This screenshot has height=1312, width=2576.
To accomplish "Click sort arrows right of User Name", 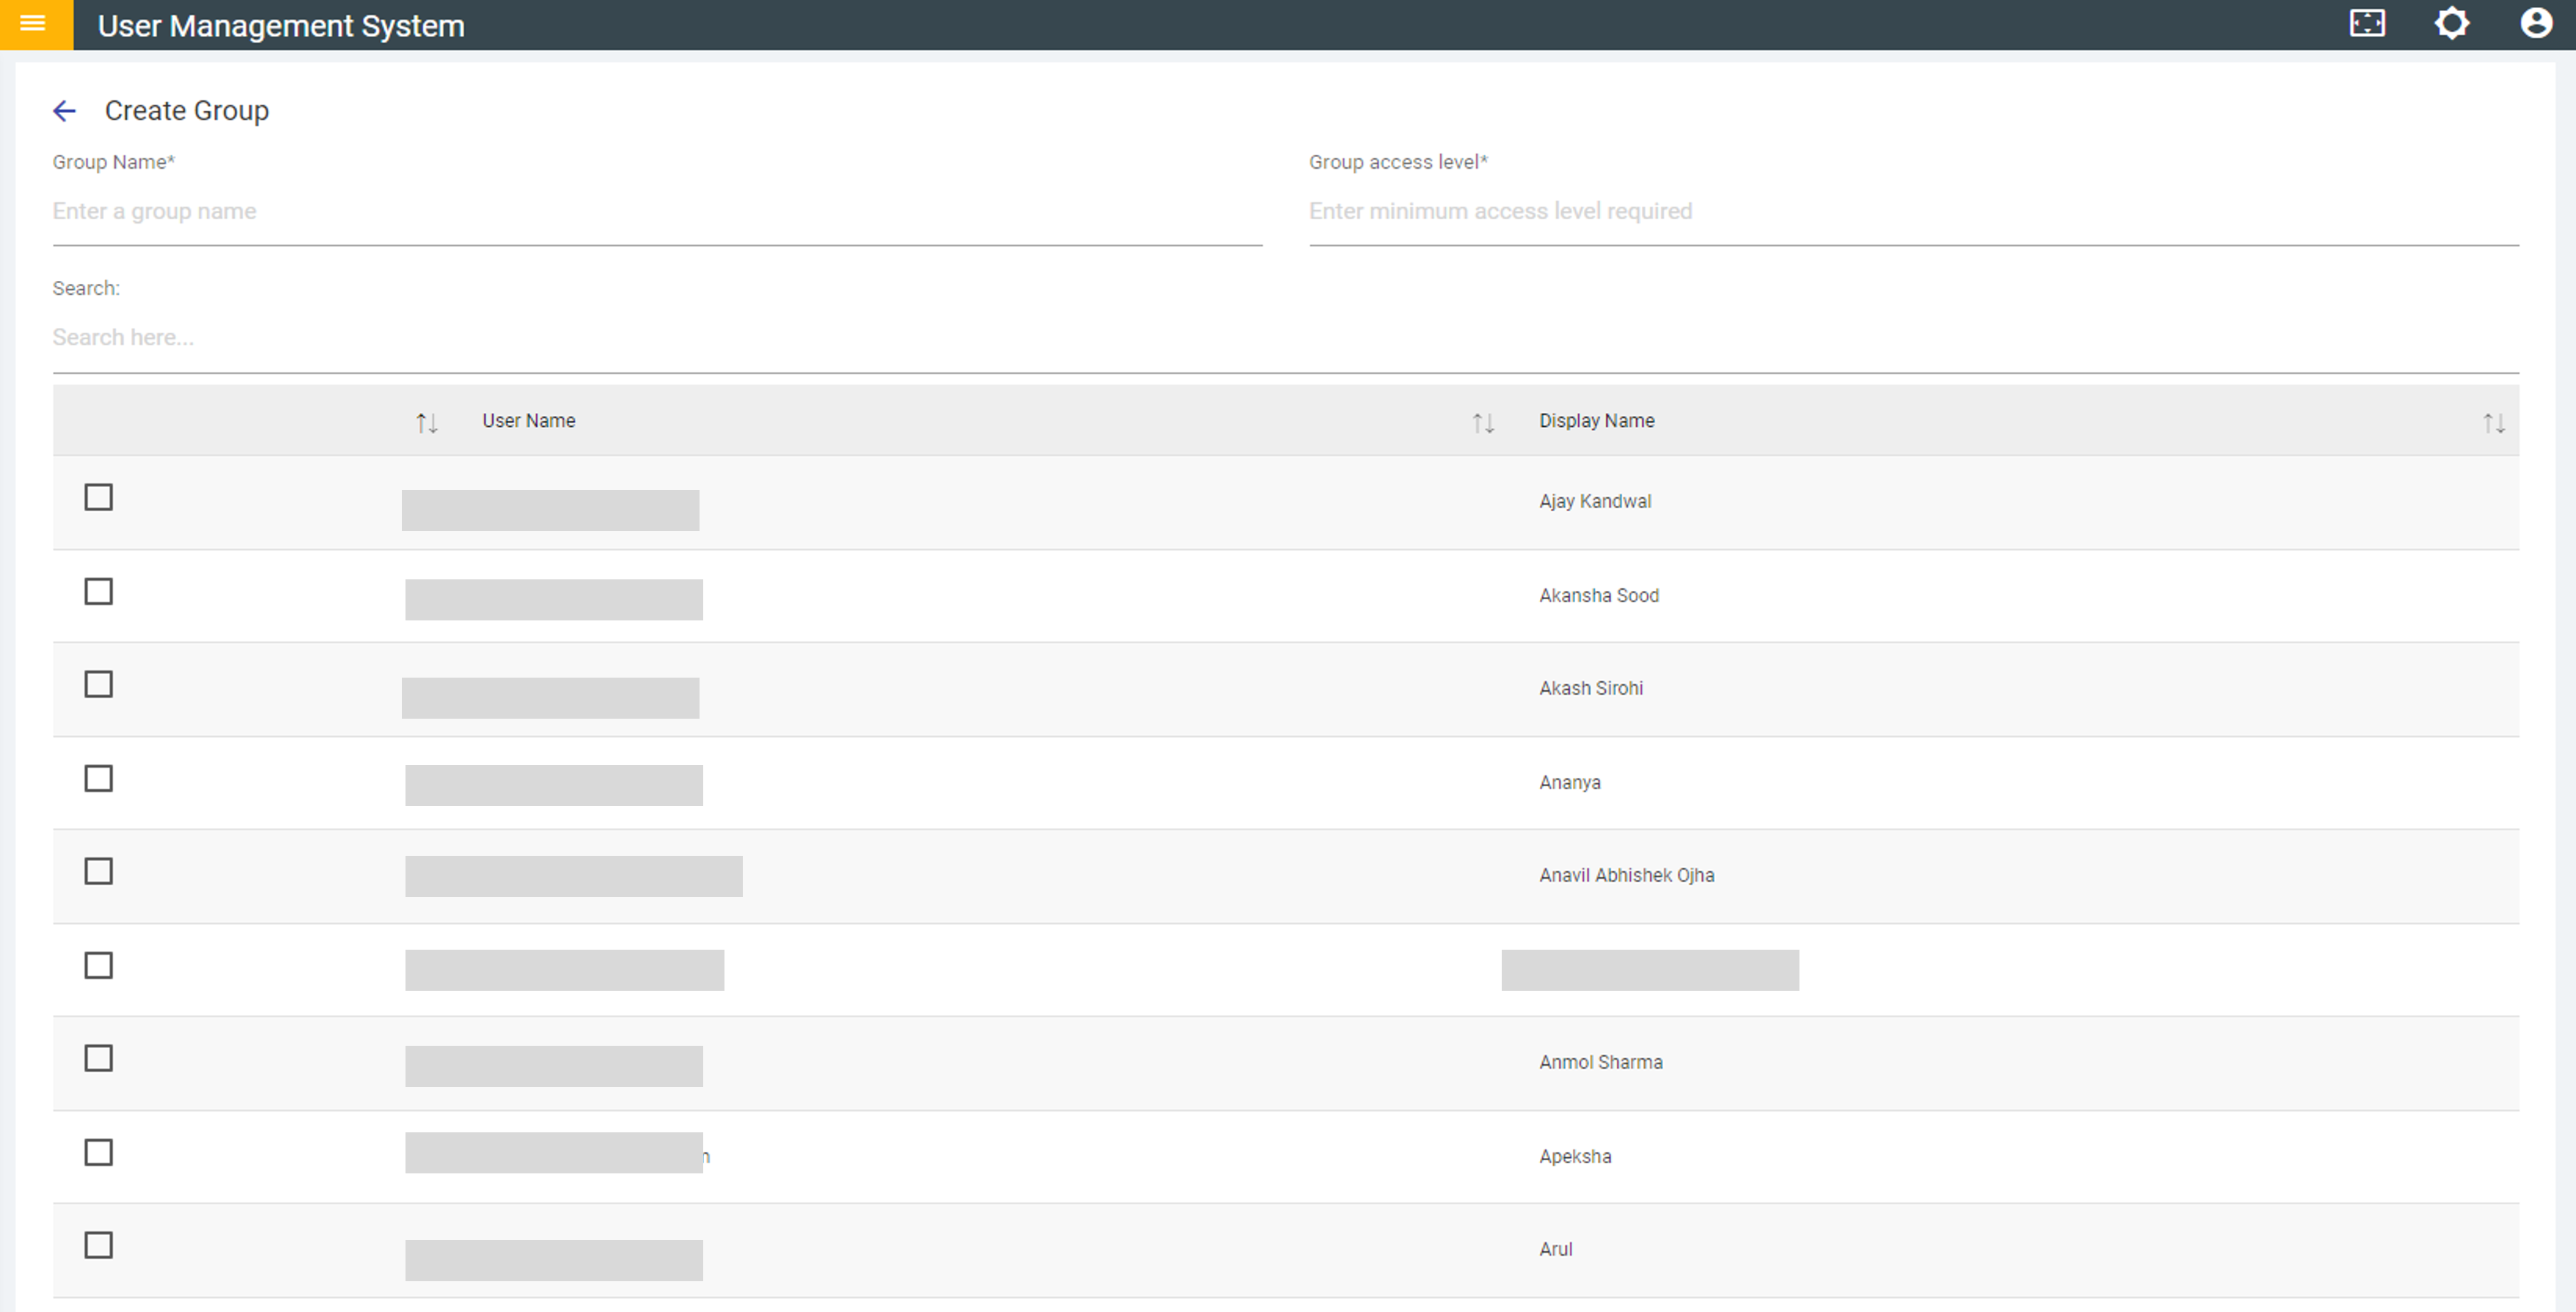I will [x=1483, y=423].
